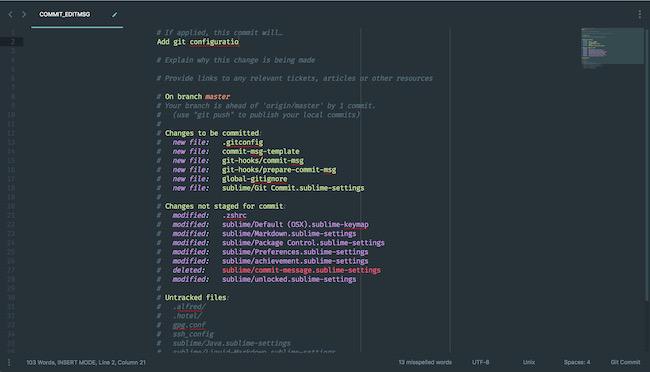
Task: Open the UTF-8 encoding selector
Action: (480, 362)
